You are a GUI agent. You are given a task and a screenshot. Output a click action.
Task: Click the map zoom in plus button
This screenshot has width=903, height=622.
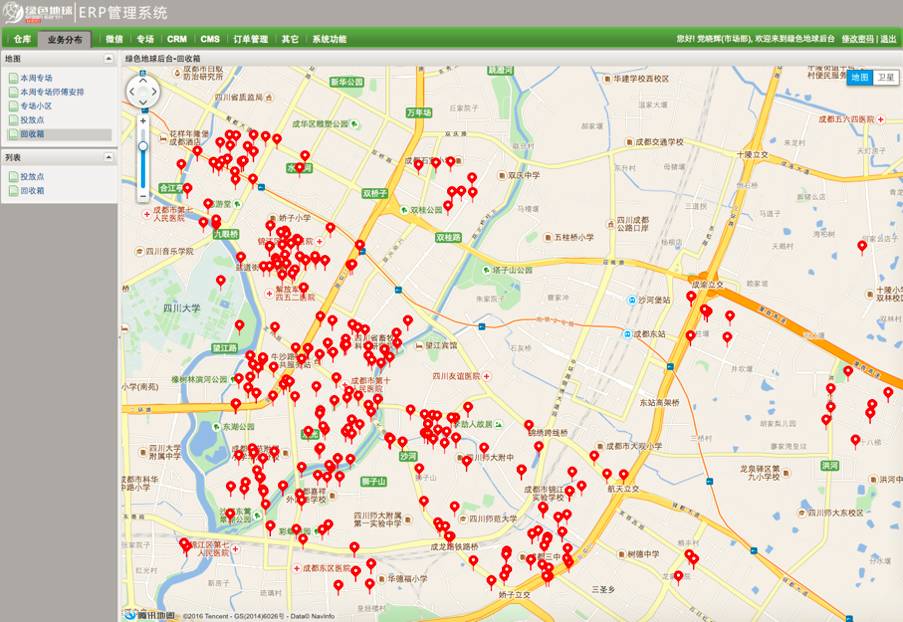pyautogui.click(x=143, y=121)
